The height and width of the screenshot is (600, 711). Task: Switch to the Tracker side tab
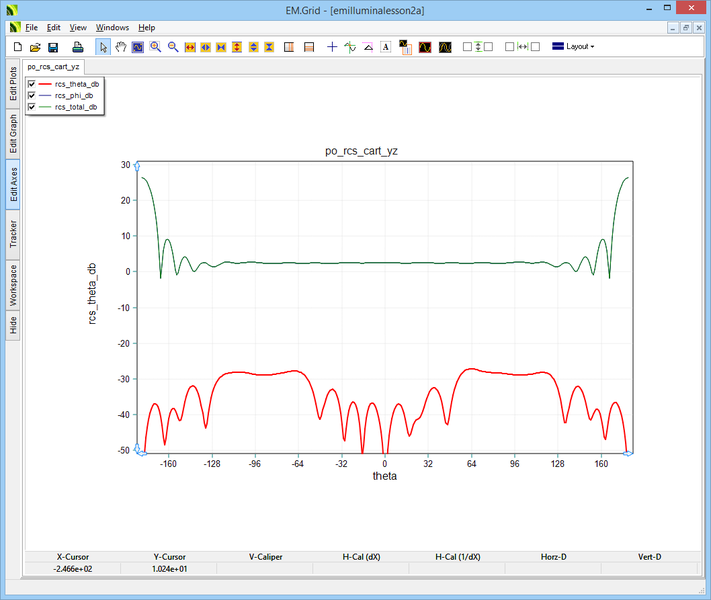[x=12, y=235]
